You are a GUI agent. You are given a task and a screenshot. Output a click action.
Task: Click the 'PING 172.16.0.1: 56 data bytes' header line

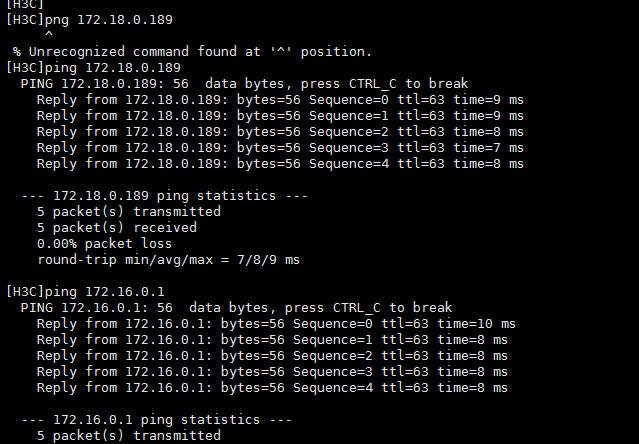[236, 307]
